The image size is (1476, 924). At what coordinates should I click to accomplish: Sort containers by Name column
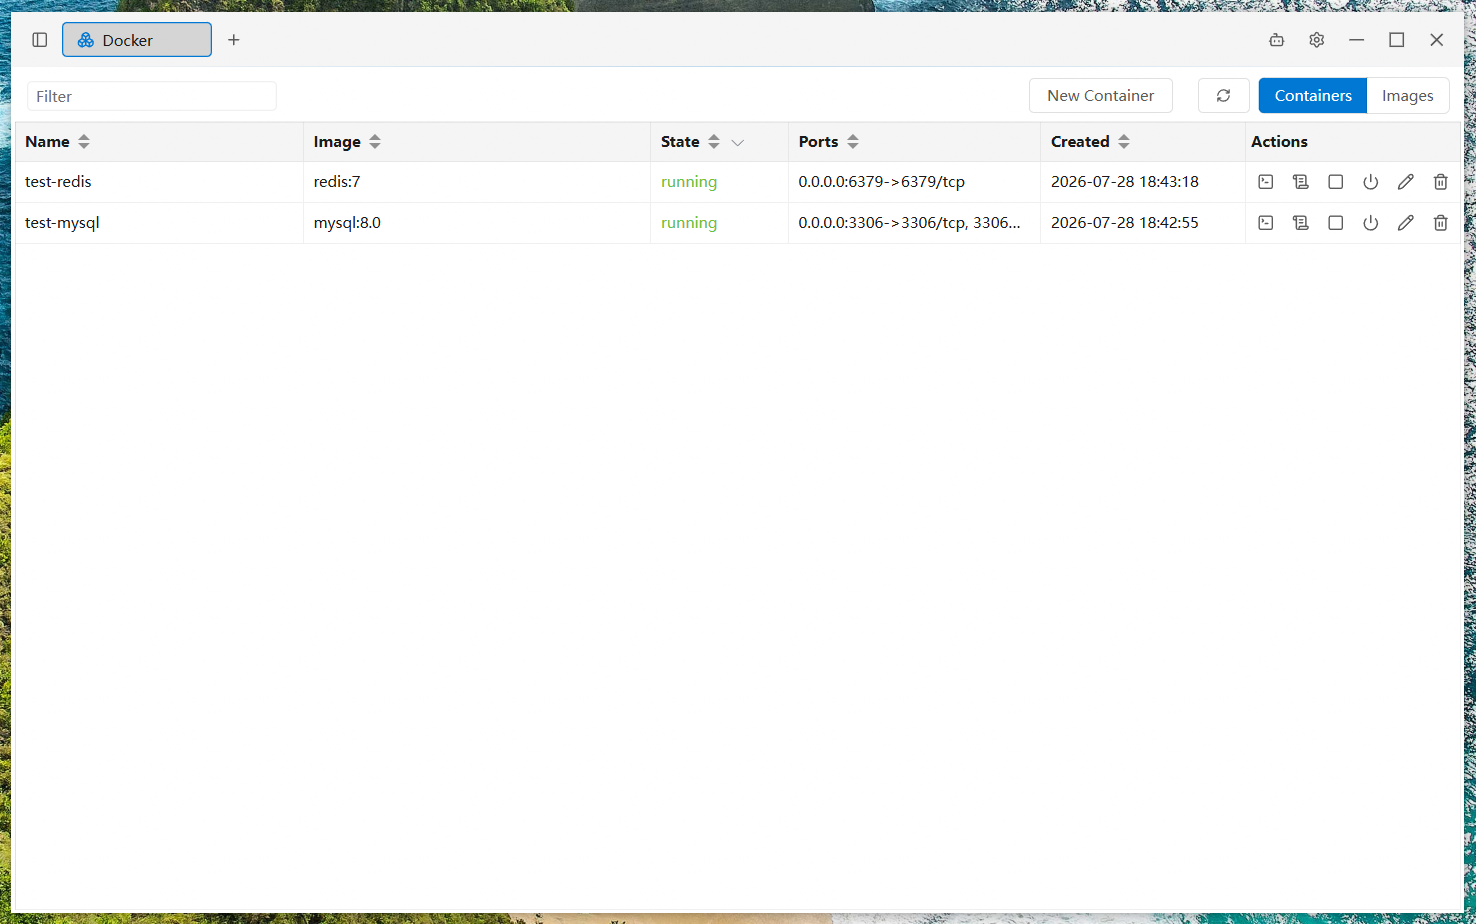(84, 142)
